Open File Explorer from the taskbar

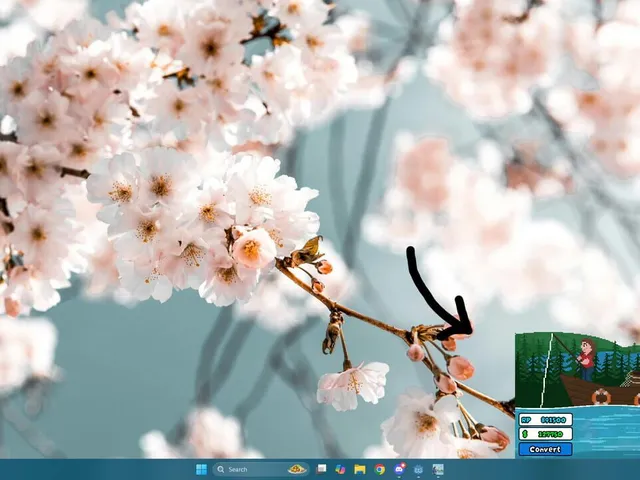(x=360, y=469)
